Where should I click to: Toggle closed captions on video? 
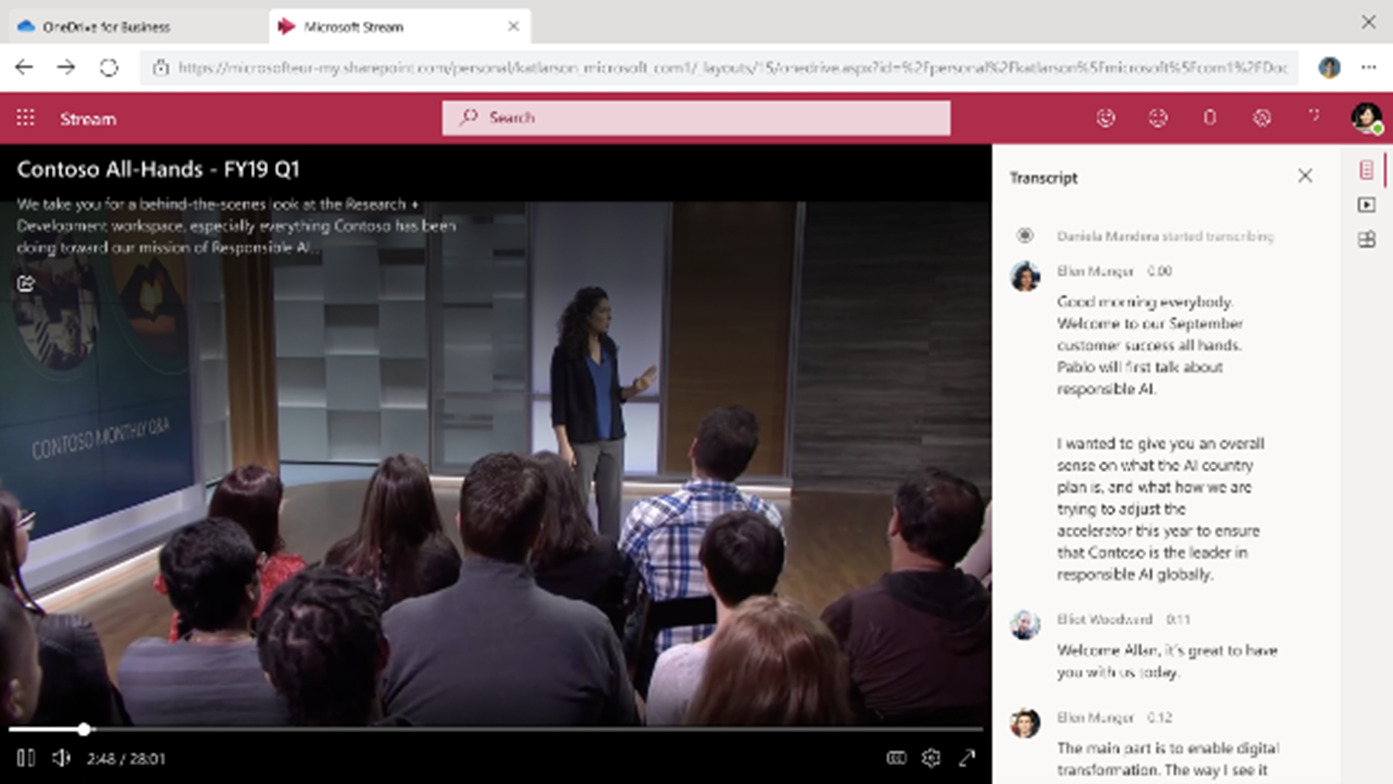896,758
